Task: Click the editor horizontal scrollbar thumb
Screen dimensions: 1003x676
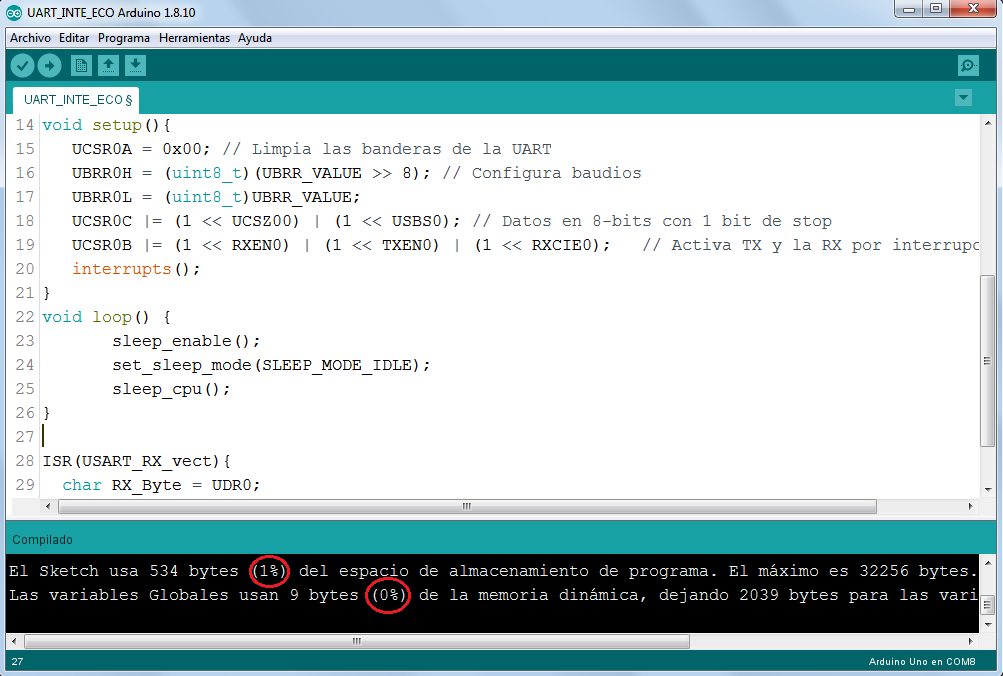Action: coord(467,506)
